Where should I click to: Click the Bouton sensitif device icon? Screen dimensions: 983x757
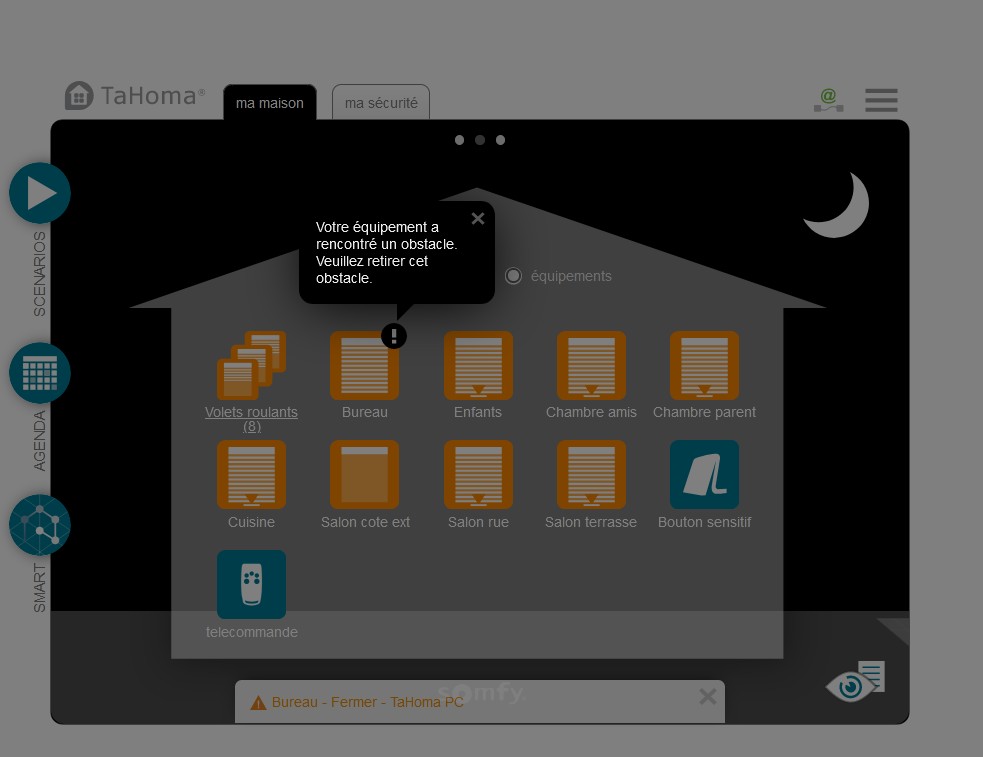[704, 475]
